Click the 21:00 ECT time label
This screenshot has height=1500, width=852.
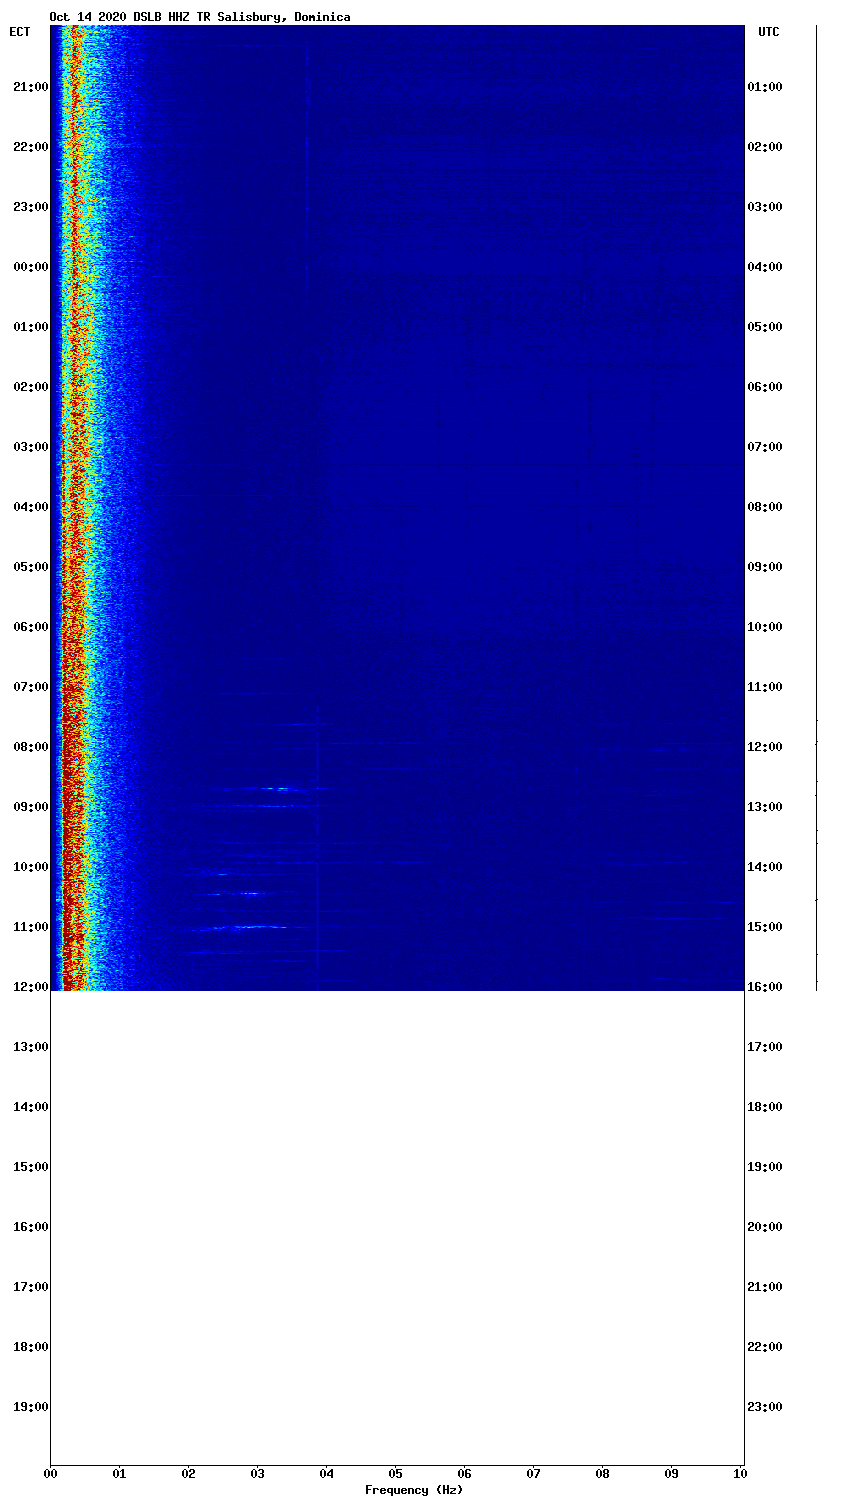30,87
